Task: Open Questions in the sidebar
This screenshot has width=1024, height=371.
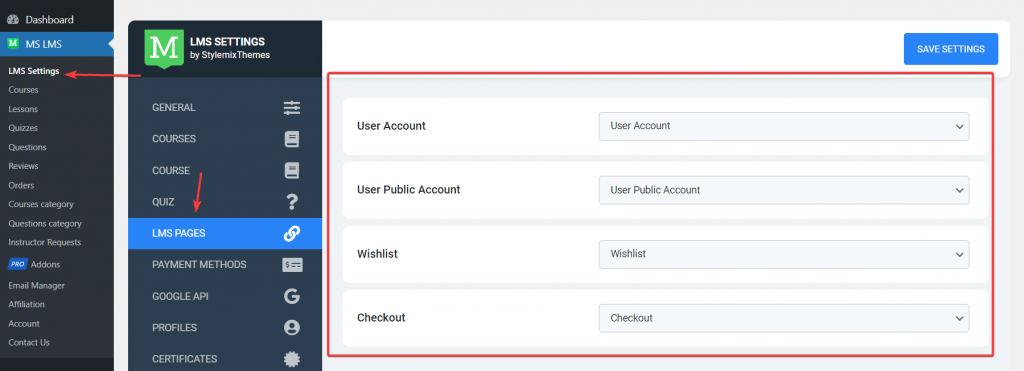Action: pyautogui.click(x=27, y=147)
